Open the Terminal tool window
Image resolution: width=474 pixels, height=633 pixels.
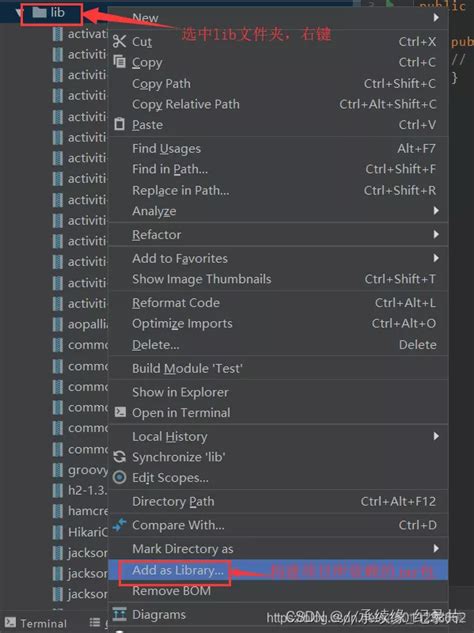tap(36, 623)
